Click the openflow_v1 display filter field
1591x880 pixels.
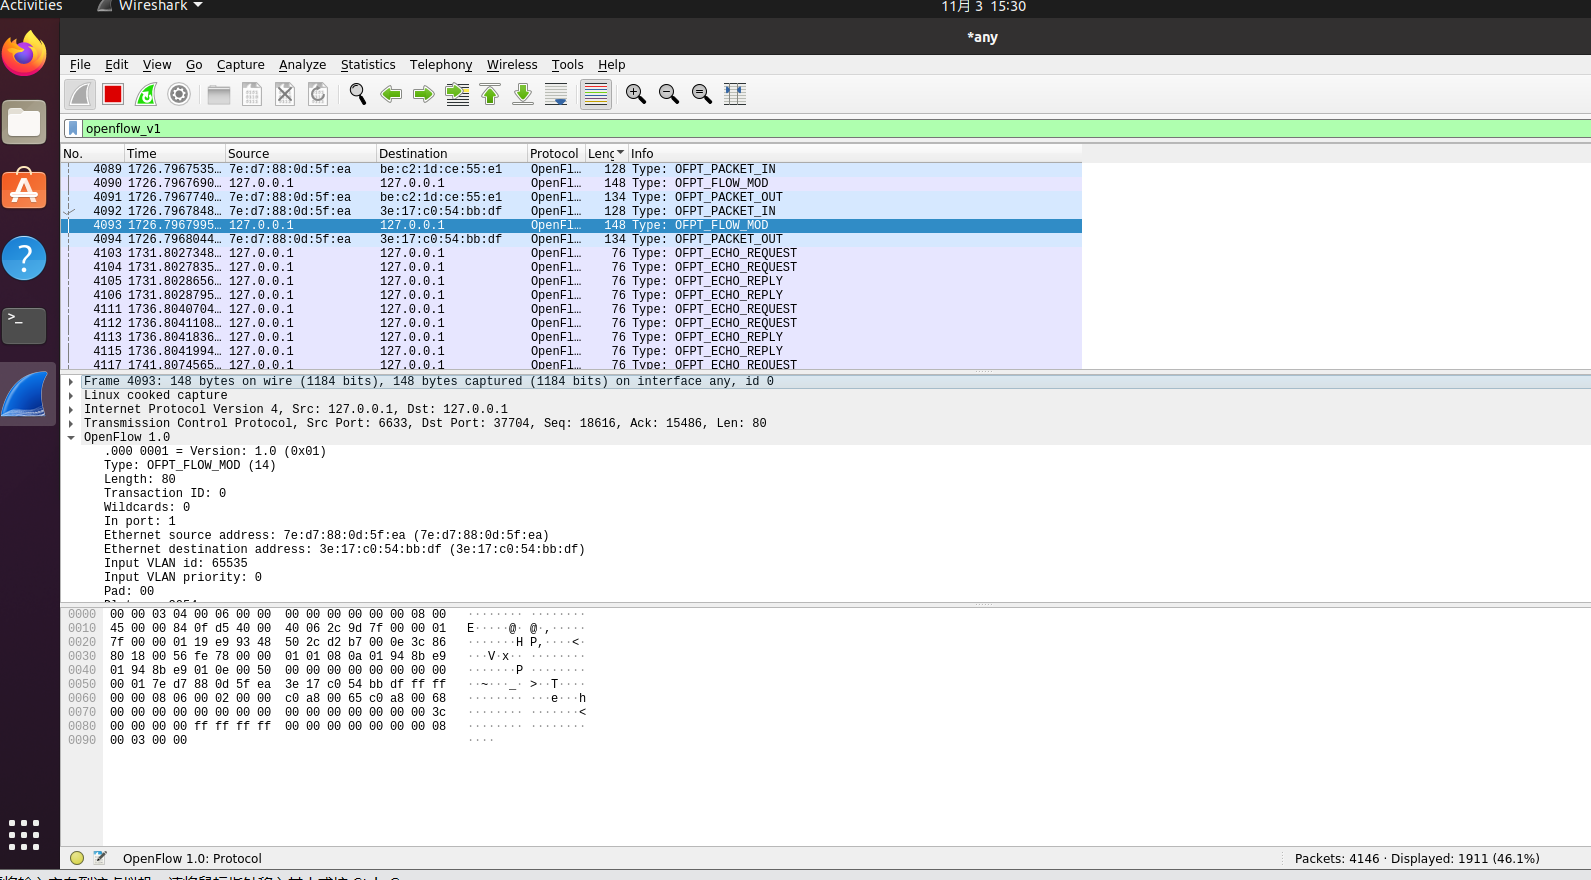point(836,128)
